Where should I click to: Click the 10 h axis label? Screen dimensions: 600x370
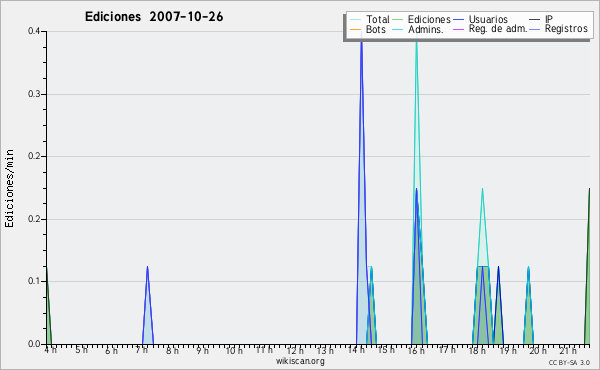pyautogui.click(x=234, y=350)
